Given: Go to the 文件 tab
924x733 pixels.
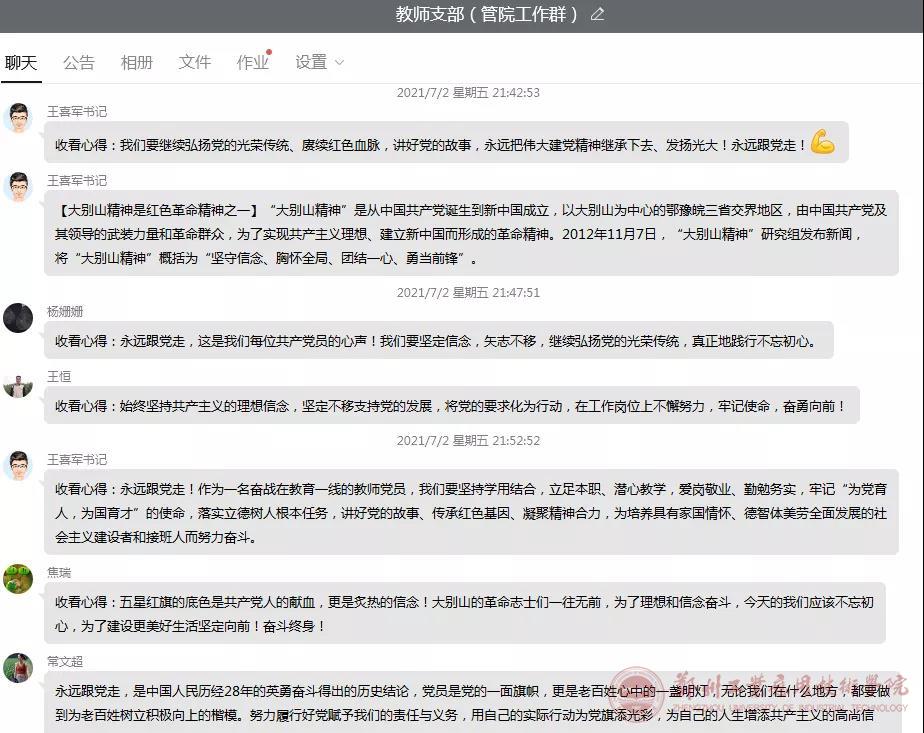Looking at the screenshot, I should 195,62.
